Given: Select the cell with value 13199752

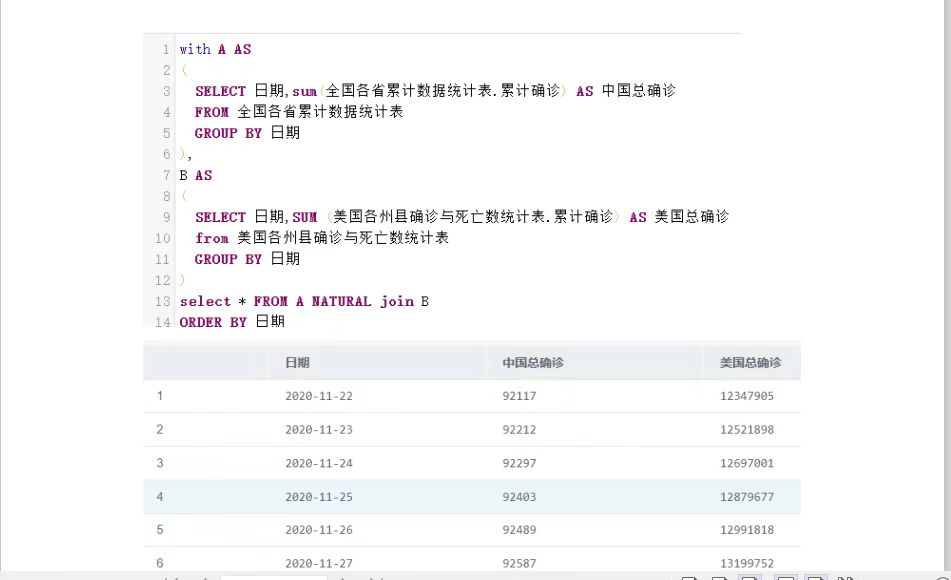Looking at the screenshot, I should pyautogui.click(x=747, y=564).
